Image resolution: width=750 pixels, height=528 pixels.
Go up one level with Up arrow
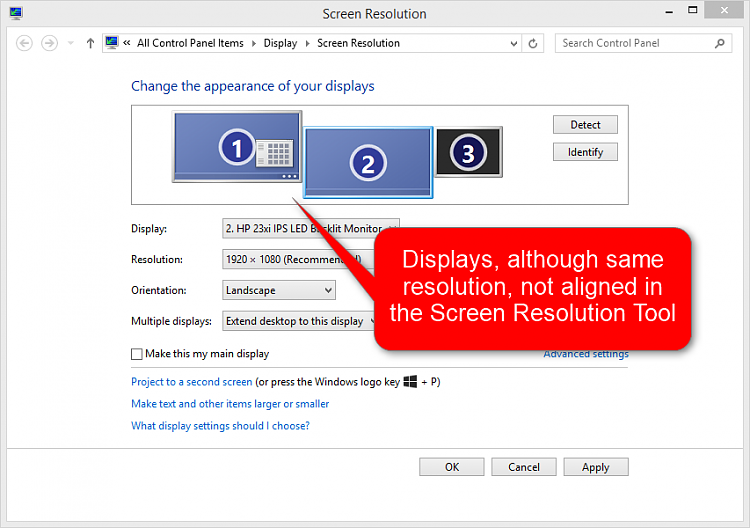tap(90, 44)
